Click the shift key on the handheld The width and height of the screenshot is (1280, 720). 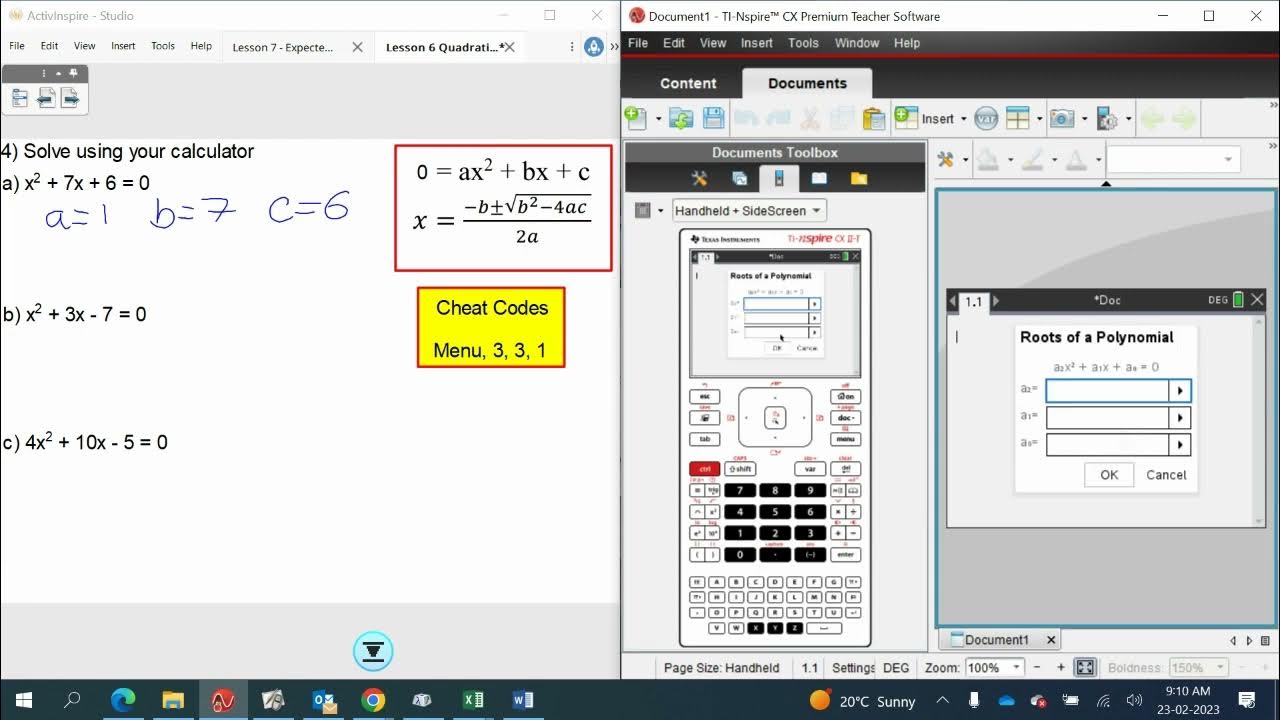(740, 469)
